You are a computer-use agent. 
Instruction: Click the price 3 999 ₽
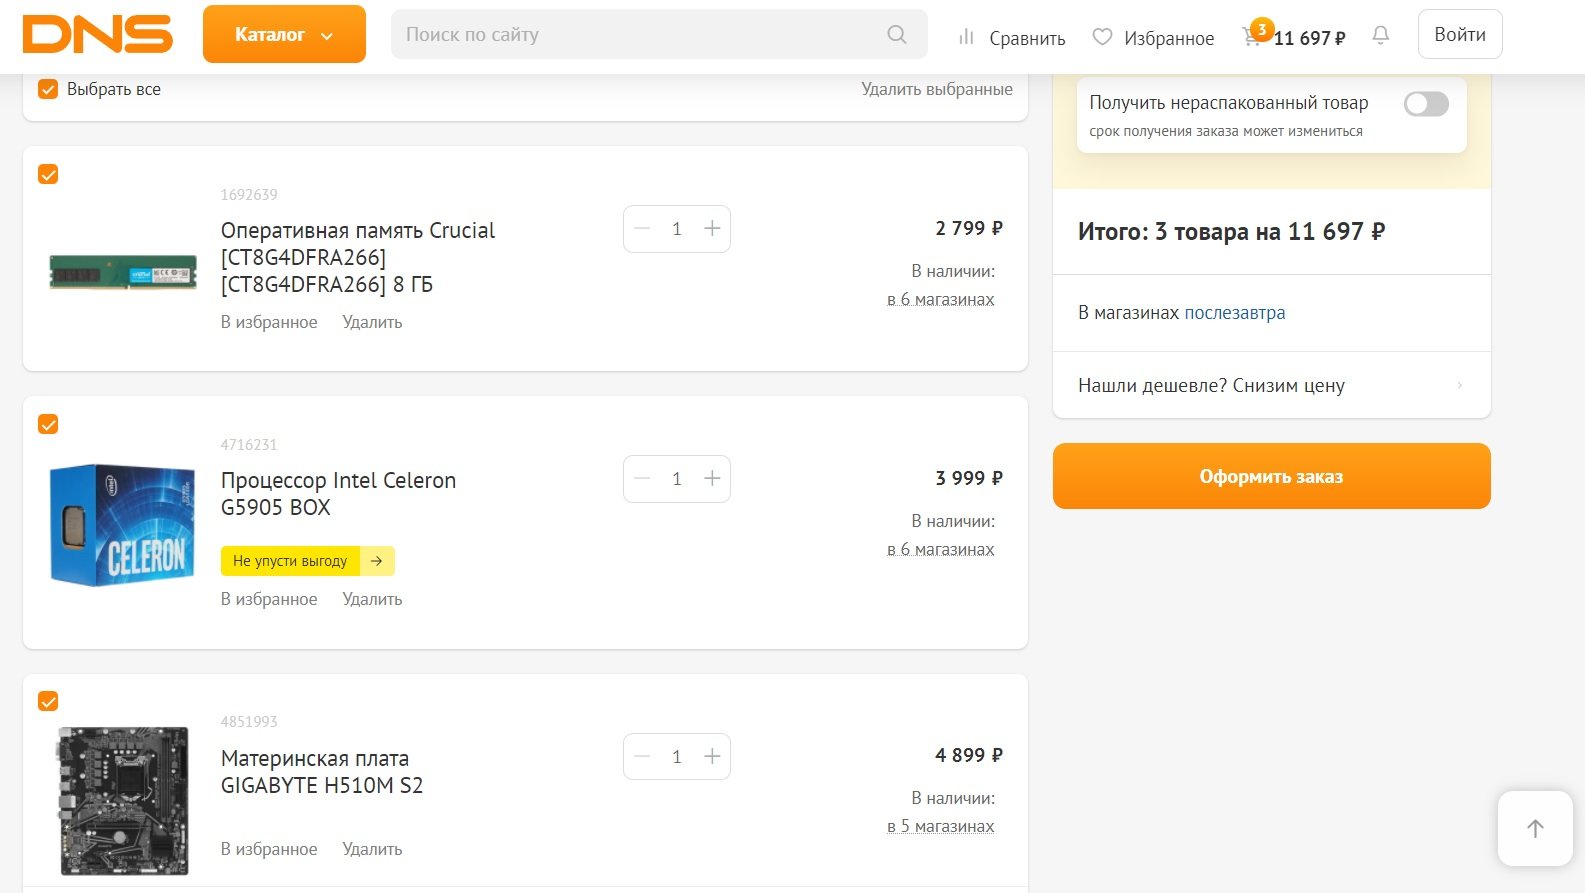tap(968, 478)
